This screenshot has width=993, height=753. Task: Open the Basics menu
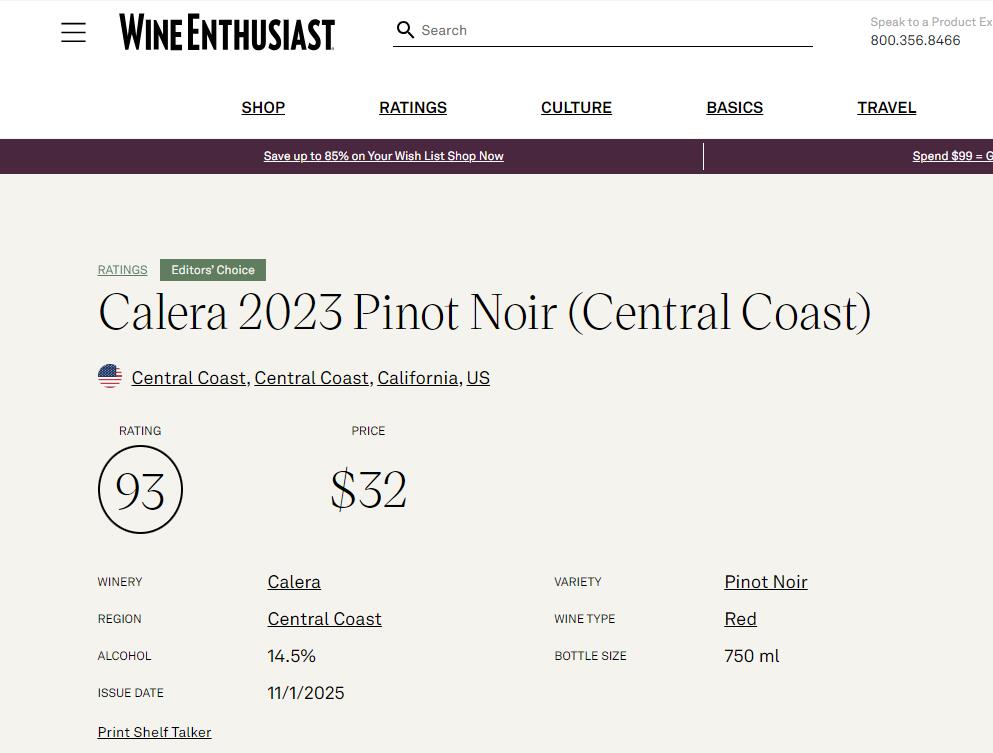pyautogui.click(x=734, y=107)
